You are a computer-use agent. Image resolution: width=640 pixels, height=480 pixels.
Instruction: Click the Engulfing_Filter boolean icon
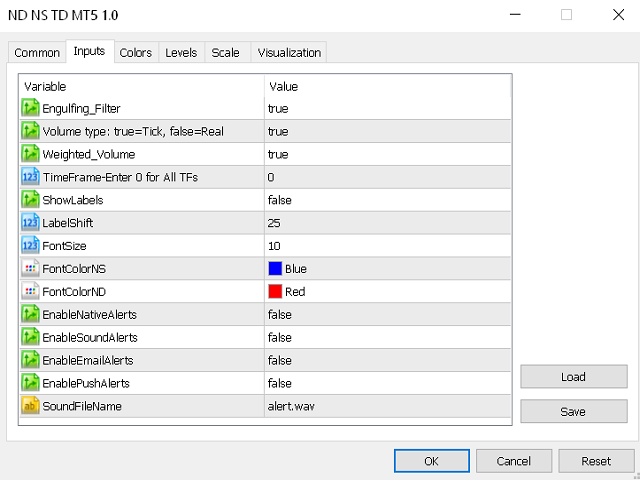[30, 108]
